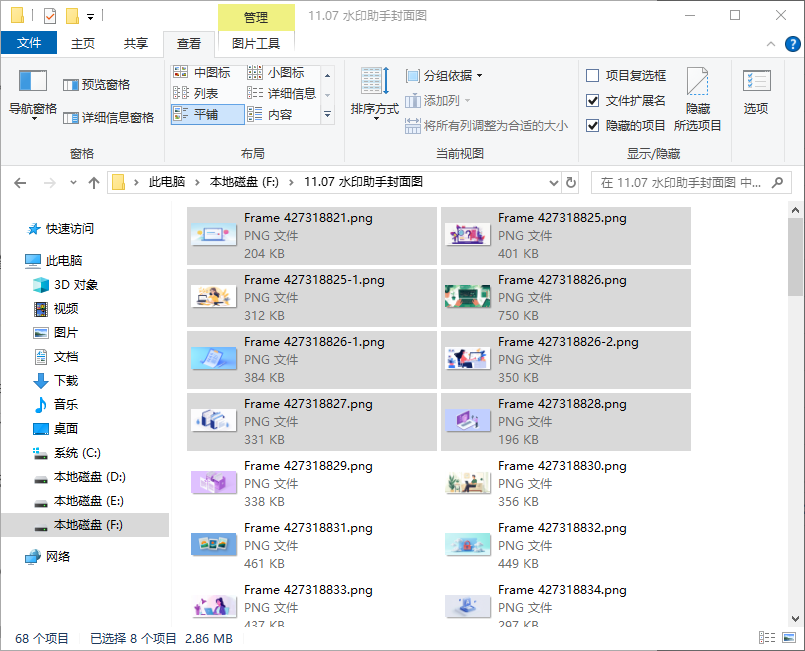Open Help with the question mark icon

(792, 44)
